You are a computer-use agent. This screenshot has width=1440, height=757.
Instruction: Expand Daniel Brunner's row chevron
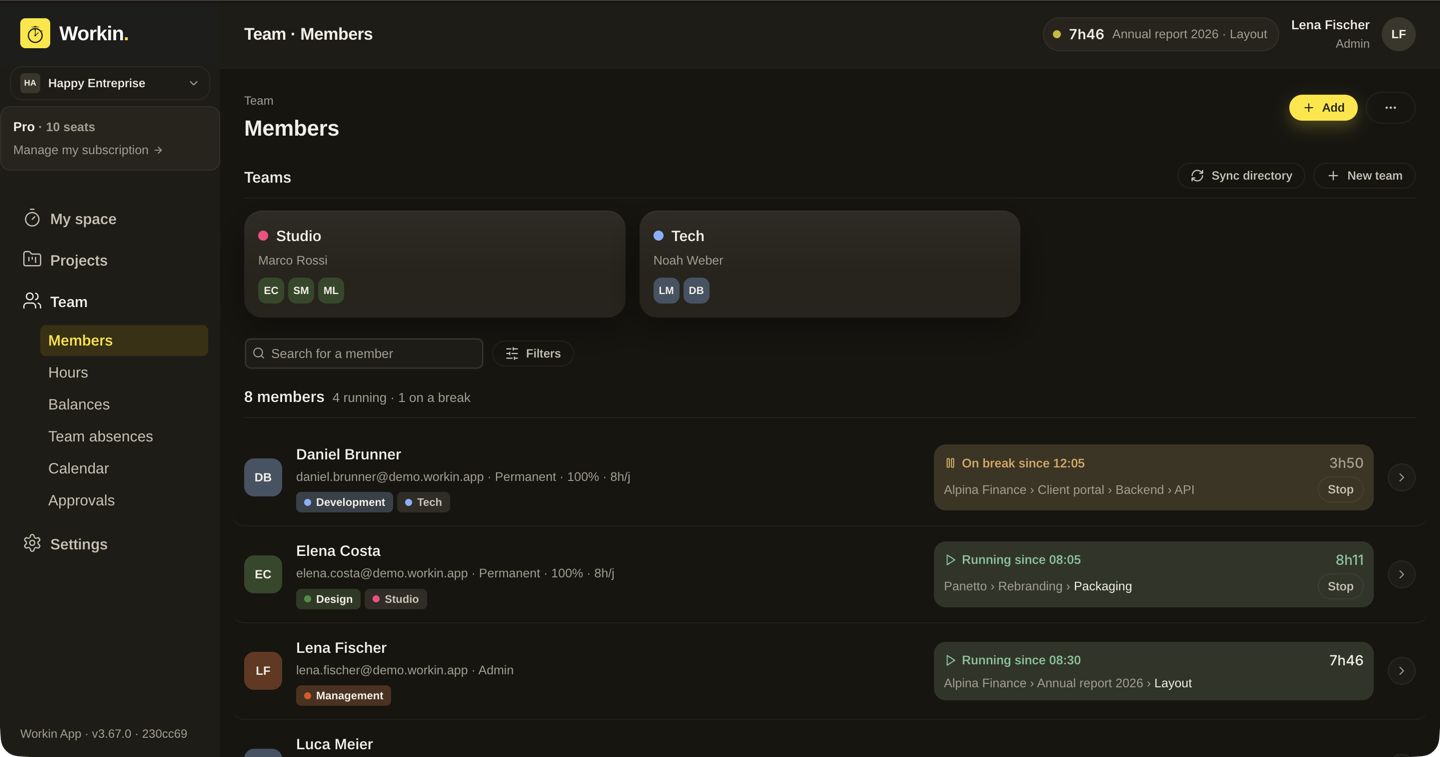pyautogui.click(x=1401, y=477)
